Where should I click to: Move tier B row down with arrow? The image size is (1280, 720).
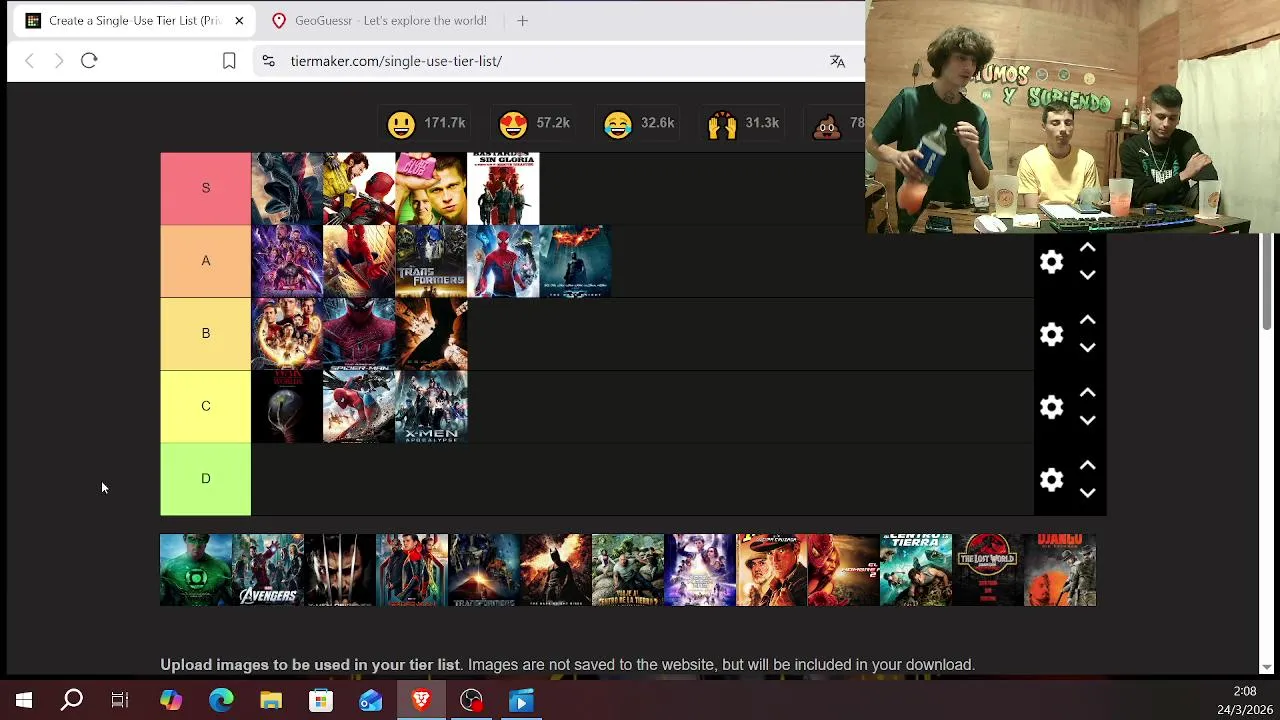point(1087,348)
